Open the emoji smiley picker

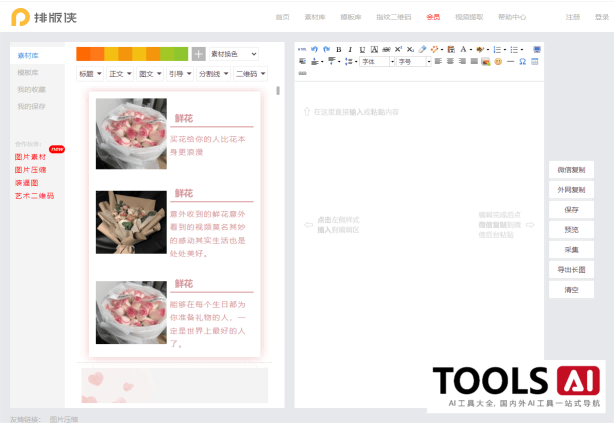tap(497, 61)
